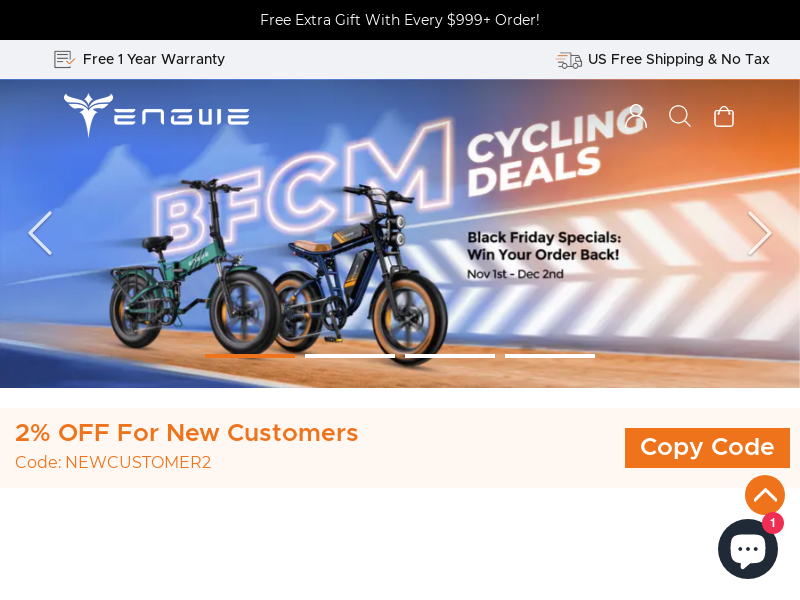The width and height of the screenshot is (800, 600).
Task: Click US Free Shipping & No Tax text
Action: point(679,59)
